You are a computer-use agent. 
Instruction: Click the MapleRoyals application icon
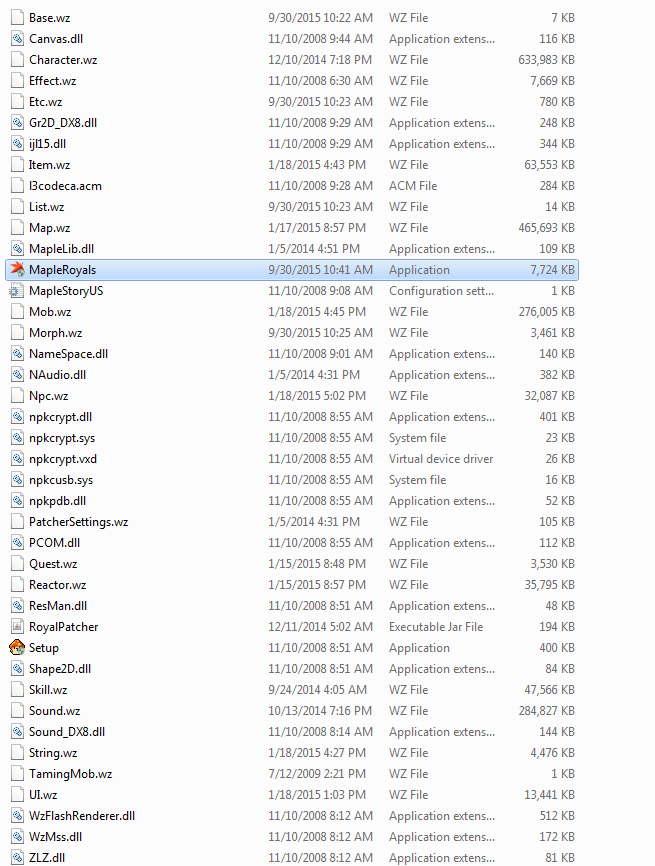18,270
